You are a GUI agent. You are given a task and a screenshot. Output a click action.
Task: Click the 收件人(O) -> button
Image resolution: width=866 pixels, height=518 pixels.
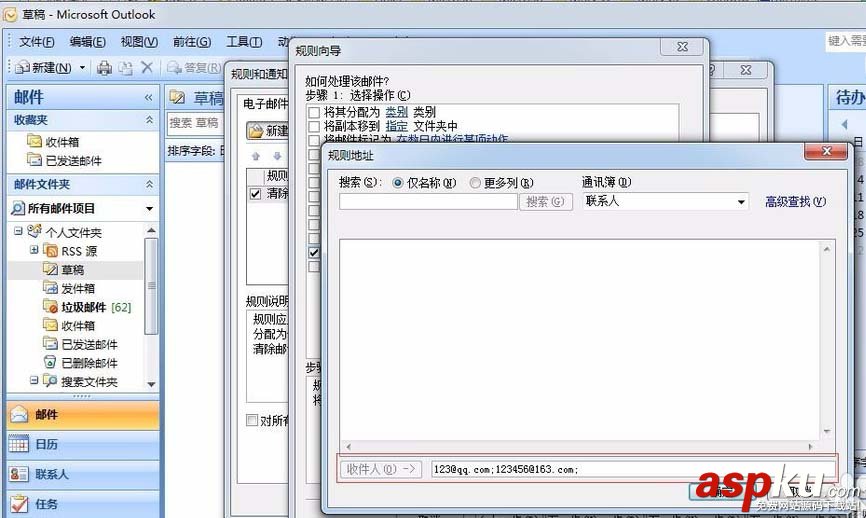coord(381,469)
